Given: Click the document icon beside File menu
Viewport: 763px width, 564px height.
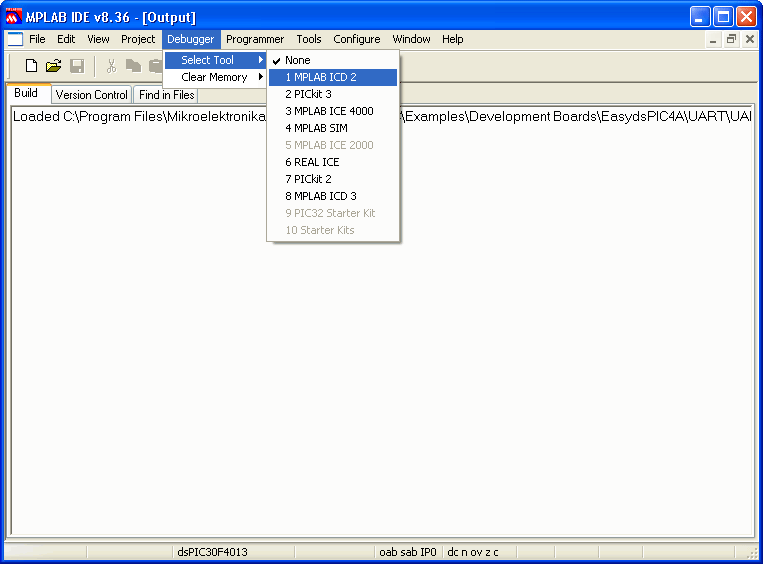Looking at the screenshot, I should pyautogui.click(x=15, y=39).
